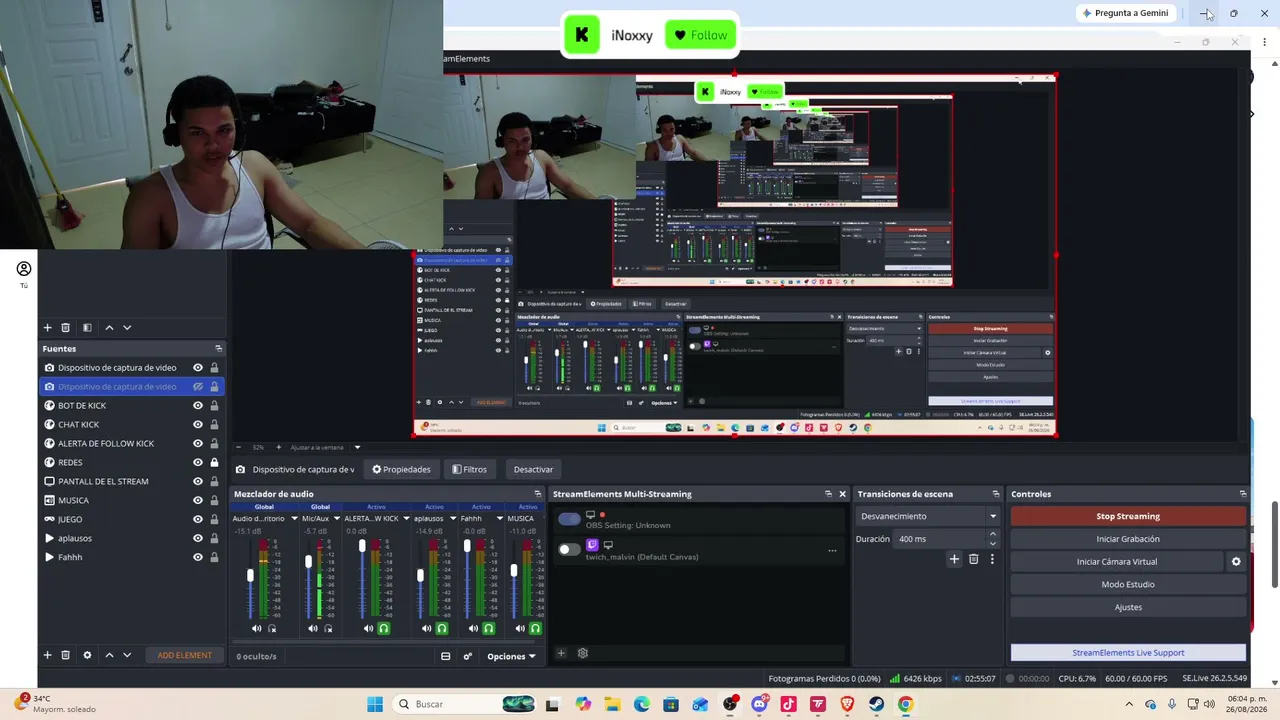Toggle monitoring headphones on the aplausos channel
The width and height of the screenshot is (1280, 720).
[x=441, y=628]
